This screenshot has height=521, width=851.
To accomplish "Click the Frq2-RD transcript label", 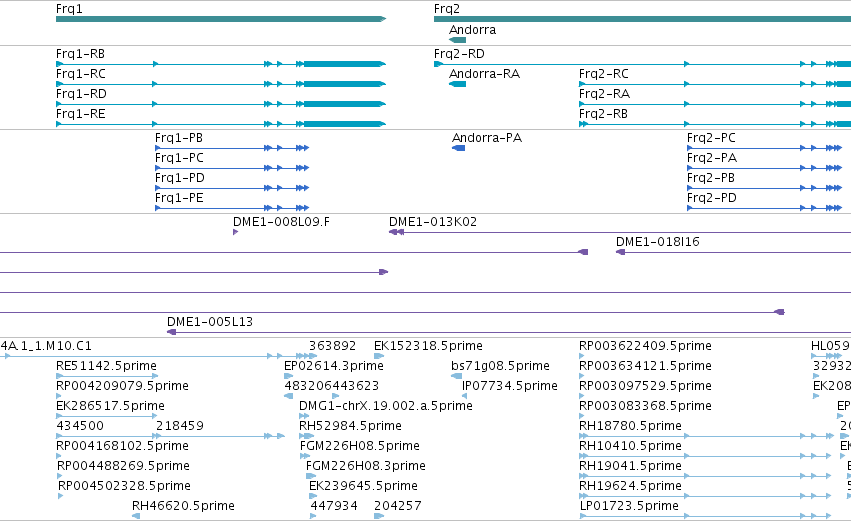I will 459,54.
